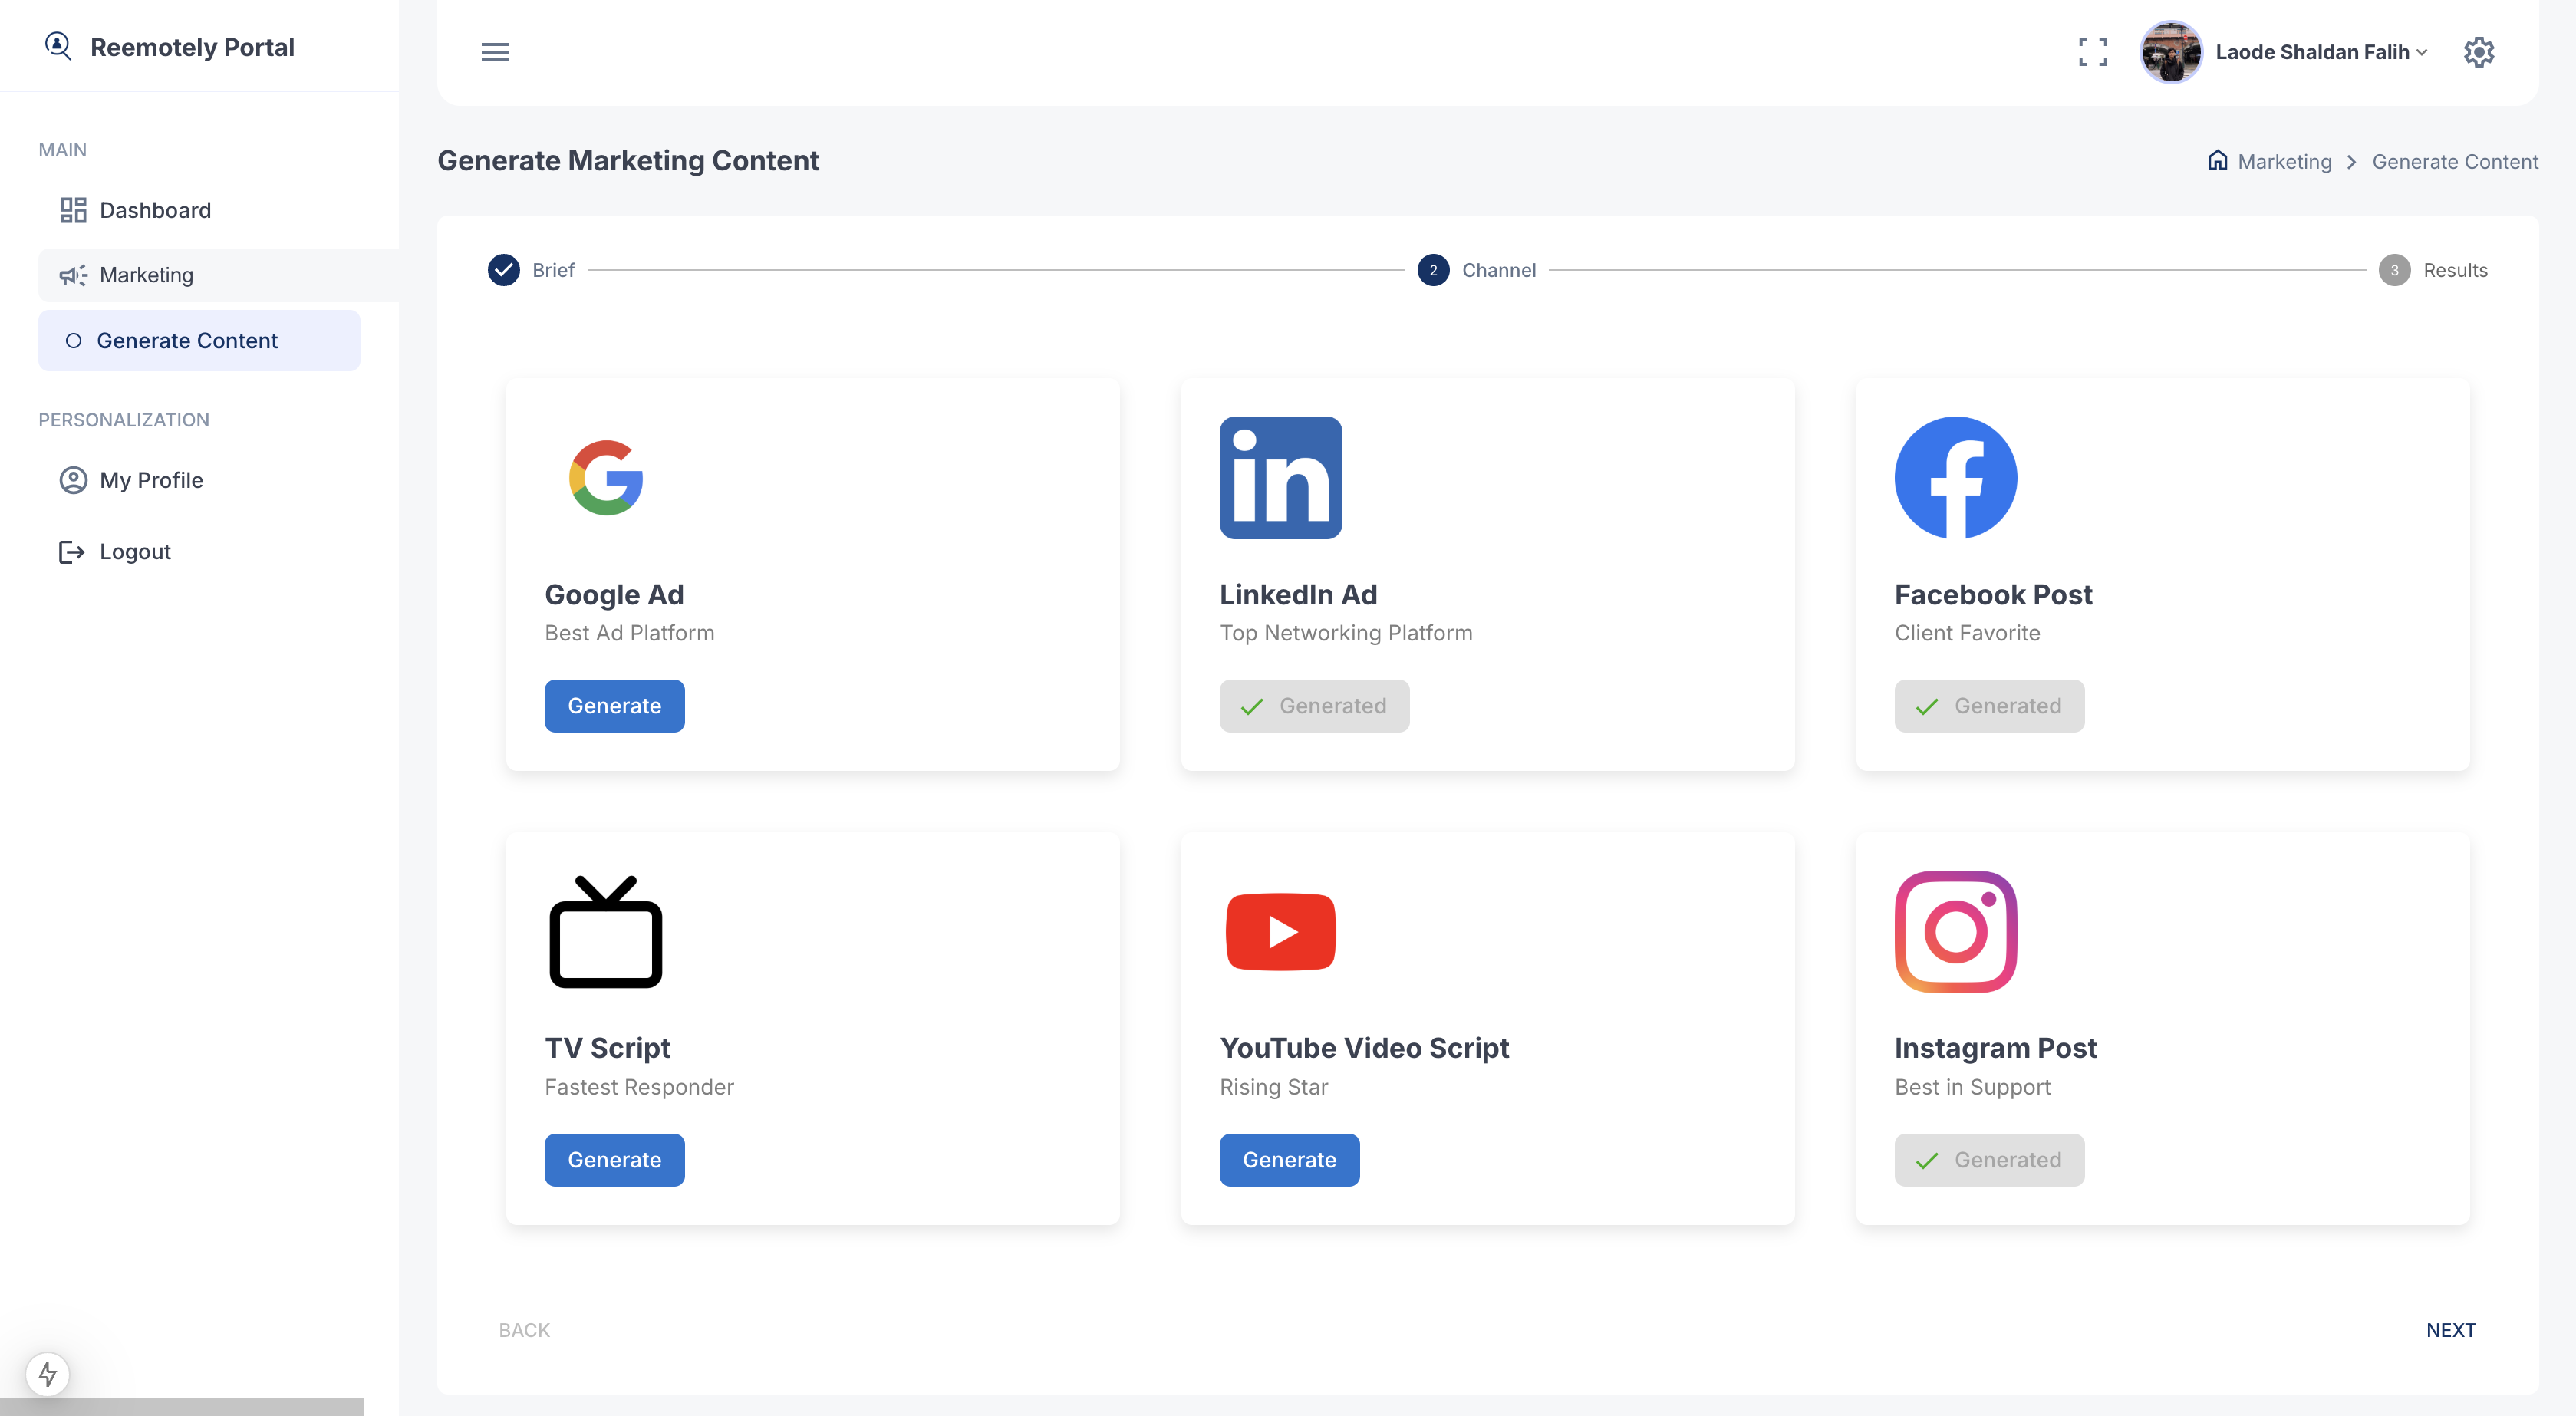Toggle Generated state for LinkedIn Ad
This screenshot has width=2576, height=1416.
1314,706
